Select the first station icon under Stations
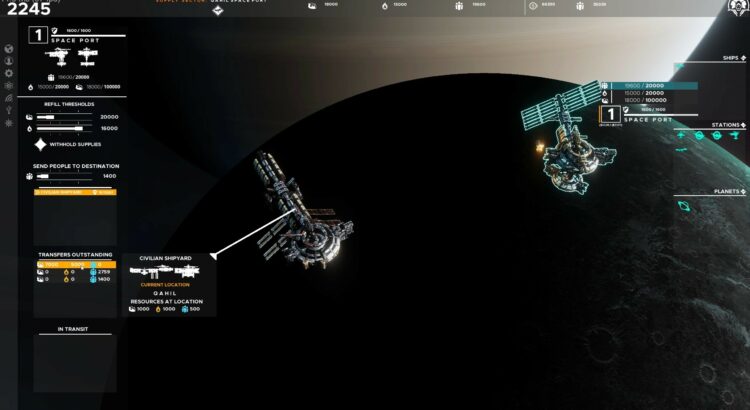The width and height of the screenshot is (750, 410). coord(682,135)
